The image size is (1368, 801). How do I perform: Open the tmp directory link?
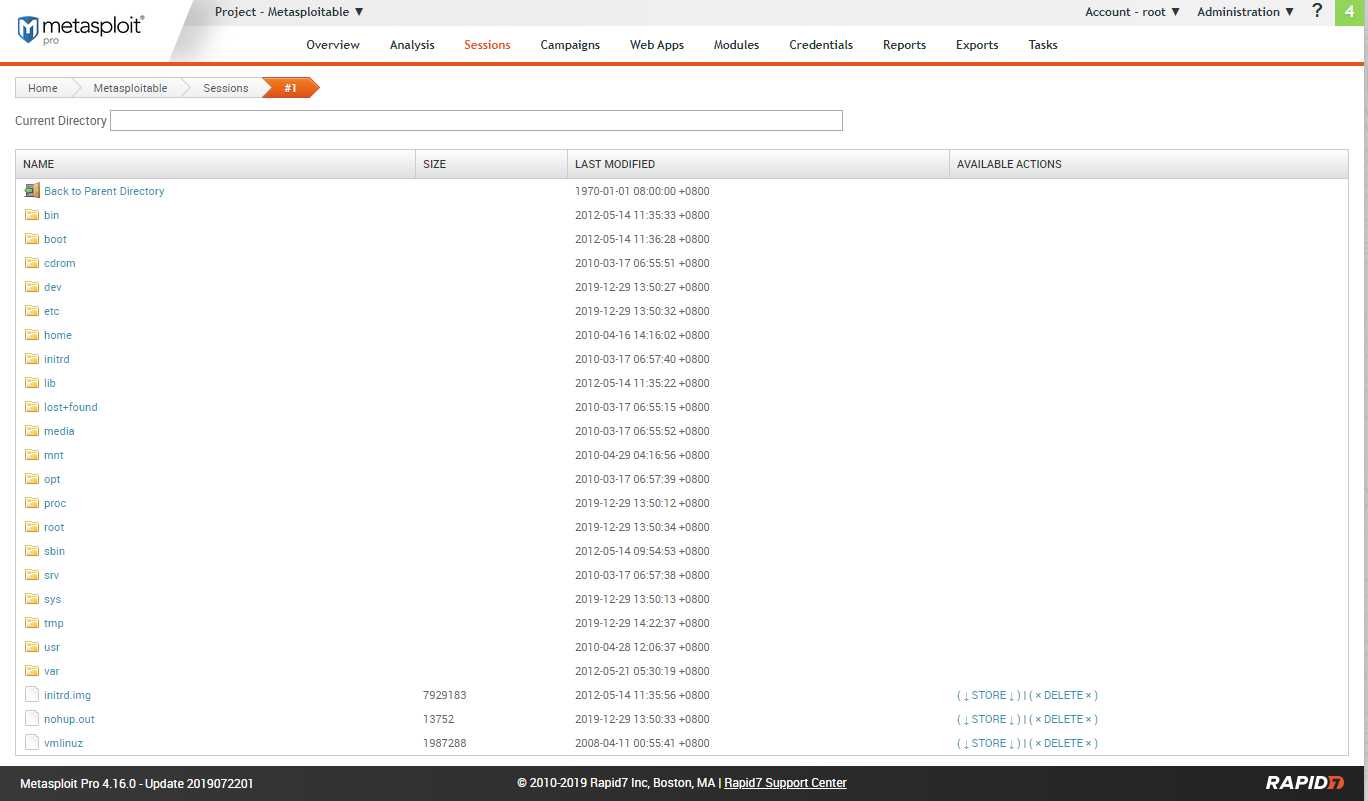click(53, 623)
